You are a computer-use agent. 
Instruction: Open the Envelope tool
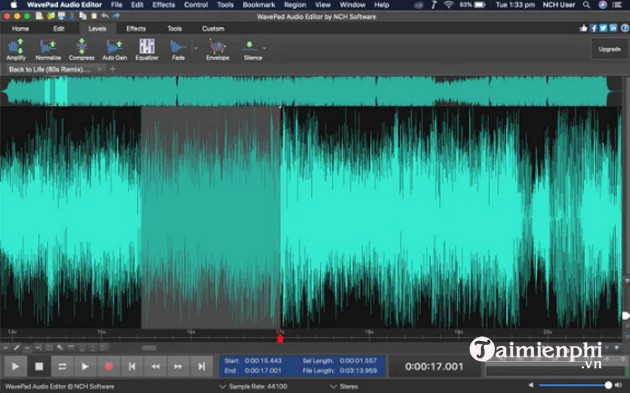pyautogui.click(x=217, y=49)
